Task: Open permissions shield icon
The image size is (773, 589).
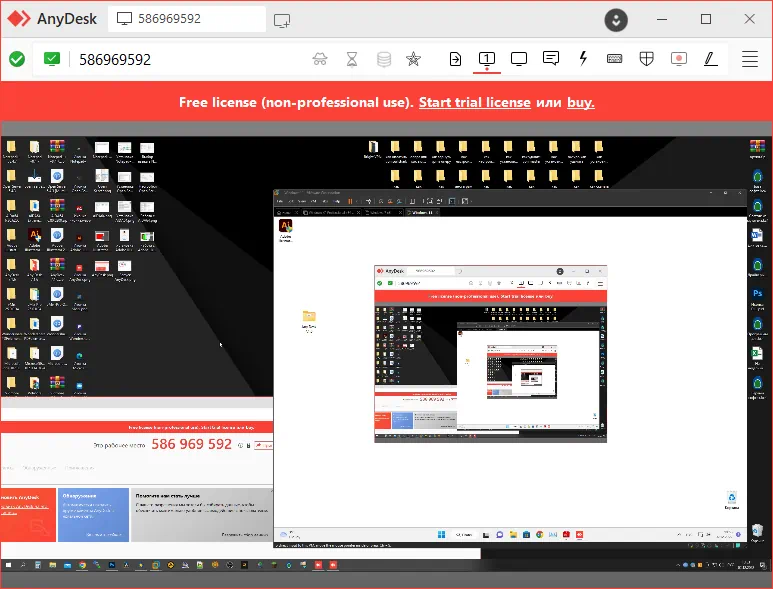Action: 646,59
